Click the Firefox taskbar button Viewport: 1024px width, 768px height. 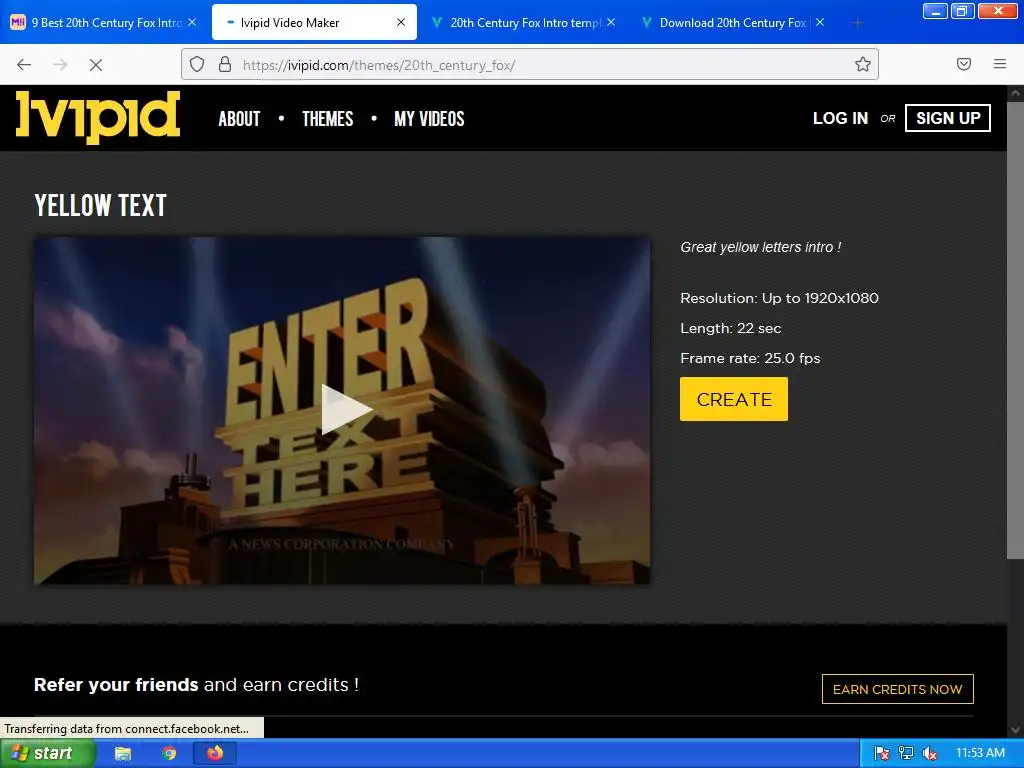click(215, 754)
